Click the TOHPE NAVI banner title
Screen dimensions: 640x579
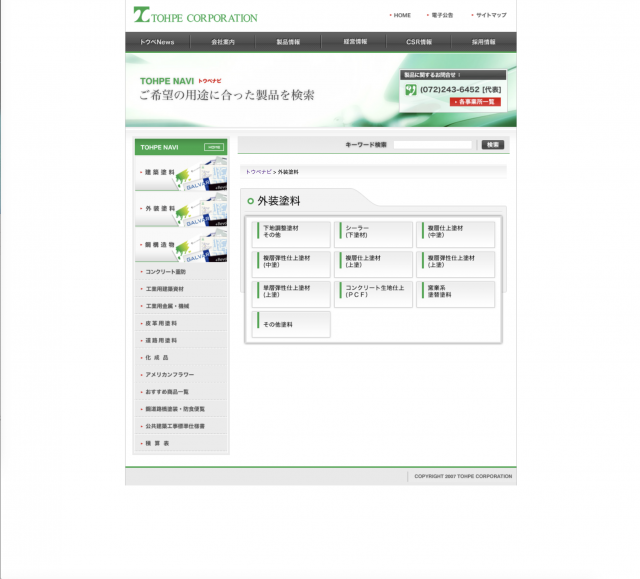(x=167, y=81)
